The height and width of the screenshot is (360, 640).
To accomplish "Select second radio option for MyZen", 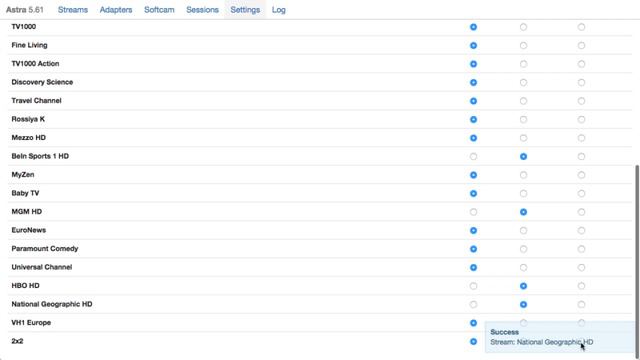I will pos(523,175).
